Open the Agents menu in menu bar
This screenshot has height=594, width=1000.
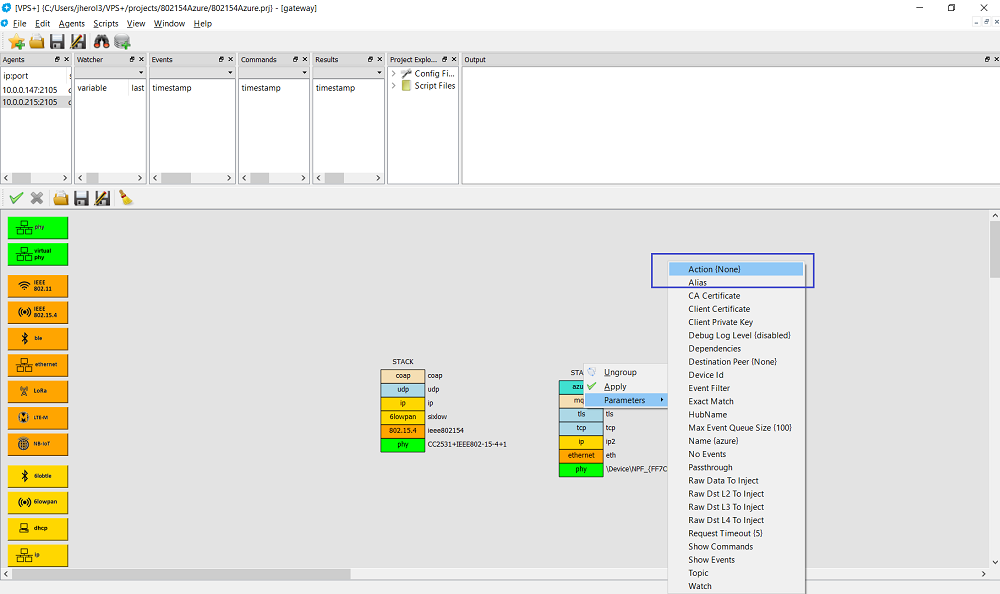pos(72,23)
